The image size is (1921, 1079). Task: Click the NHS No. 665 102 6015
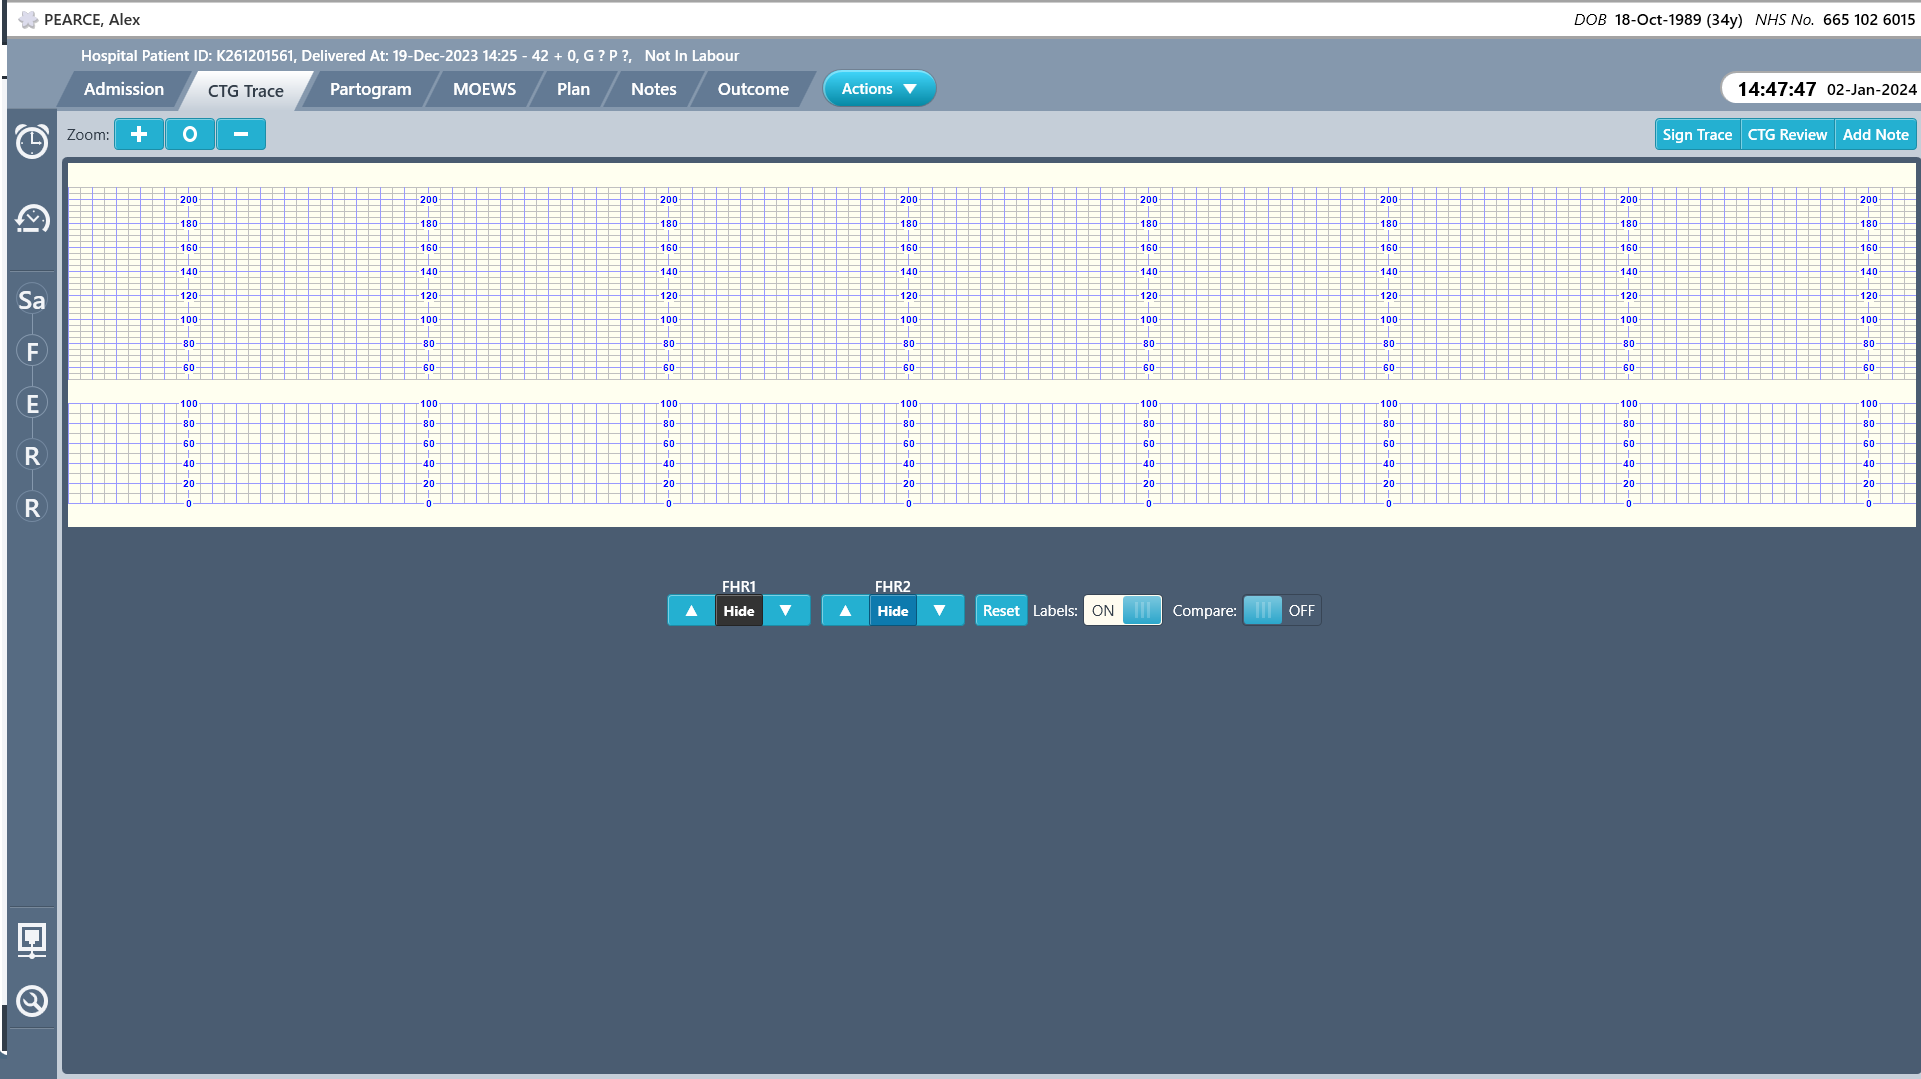pyautogui.click(x=1835, y=19)
